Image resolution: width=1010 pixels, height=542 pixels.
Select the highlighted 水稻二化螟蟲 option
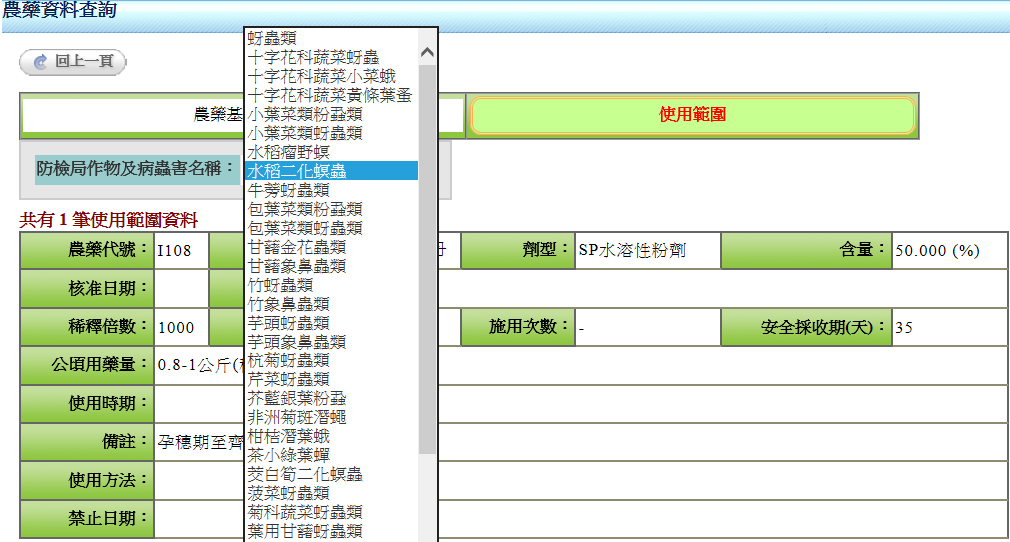point(297,171)
